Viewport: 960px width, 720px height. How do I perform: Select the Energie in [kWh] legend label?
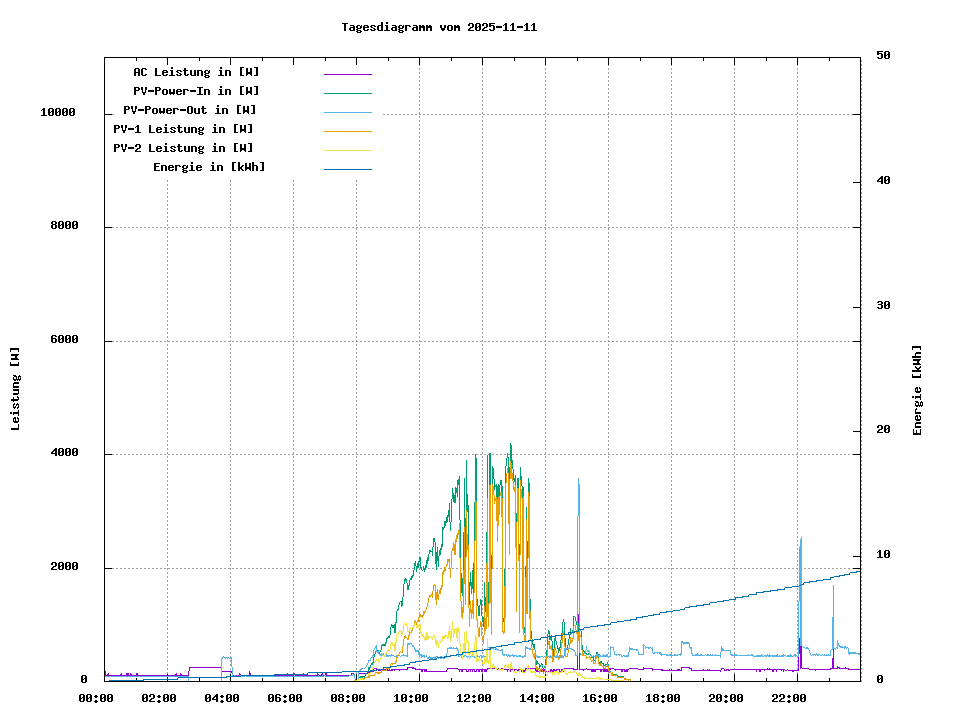209,167
